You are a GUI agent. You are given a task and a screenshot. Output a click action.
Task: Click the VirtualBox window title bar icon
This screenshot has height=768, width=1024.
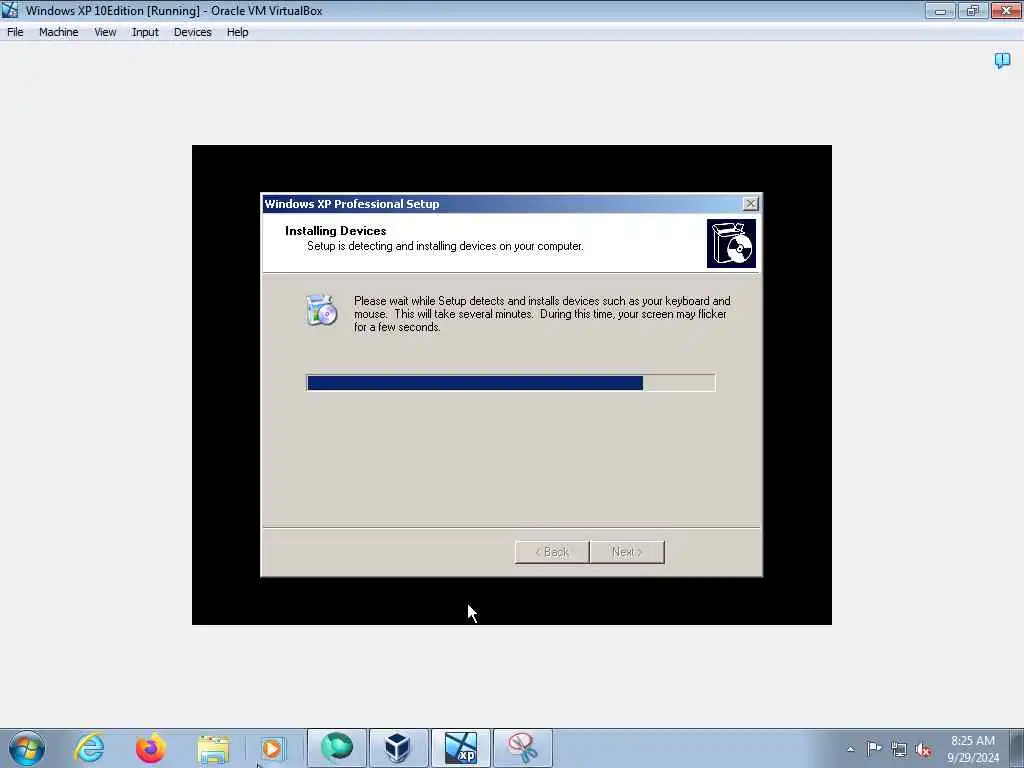(10, 10)
